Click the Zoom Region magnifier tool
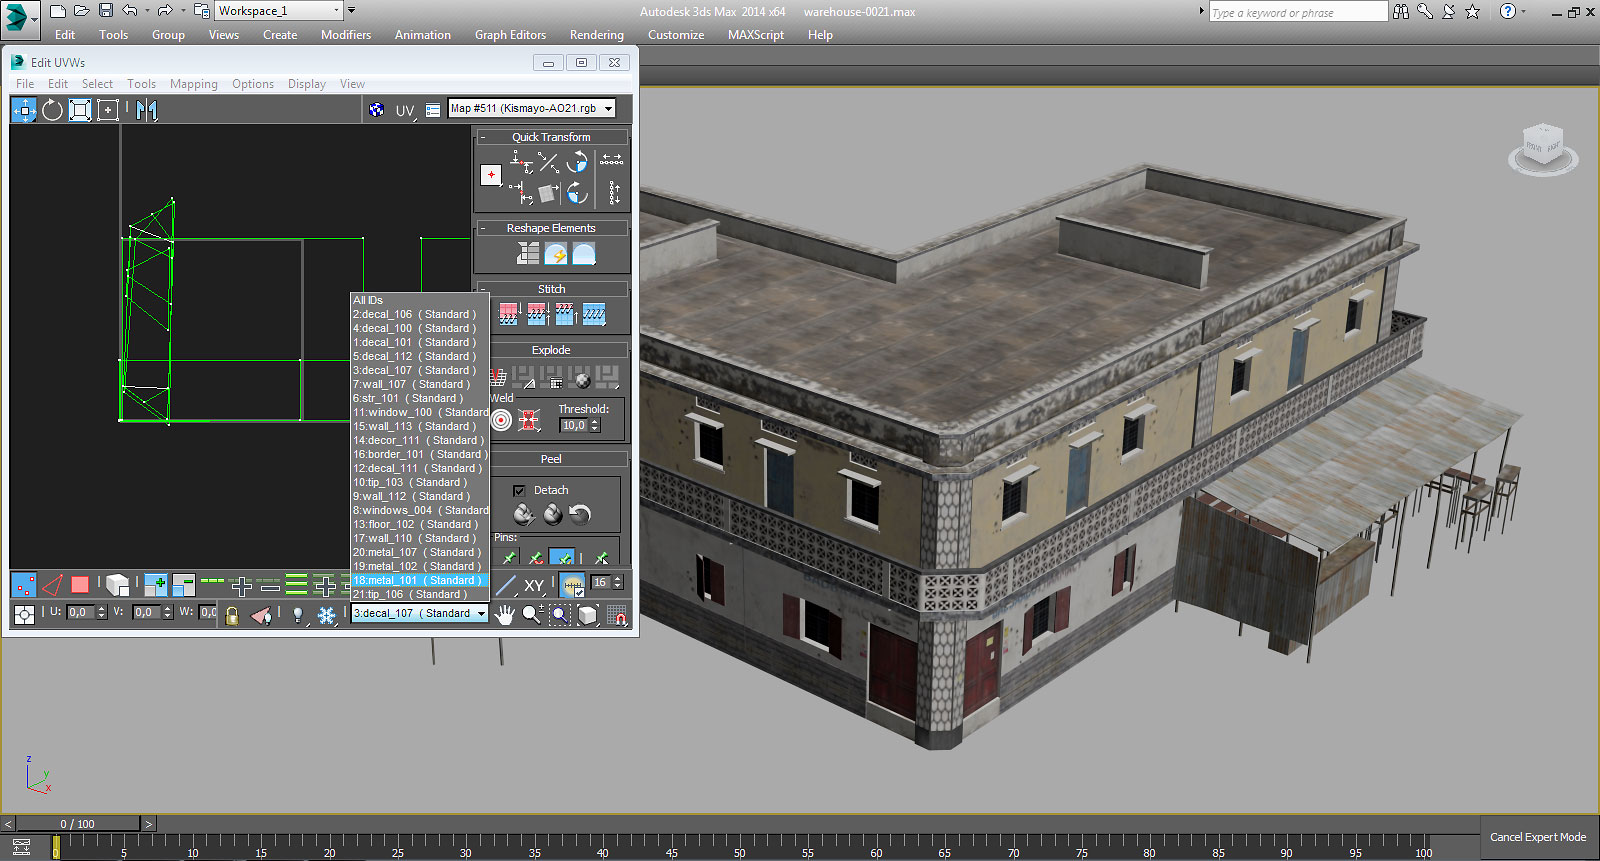Image resolution: width=1600 pixels, height=861 pixels. [560, 614]
